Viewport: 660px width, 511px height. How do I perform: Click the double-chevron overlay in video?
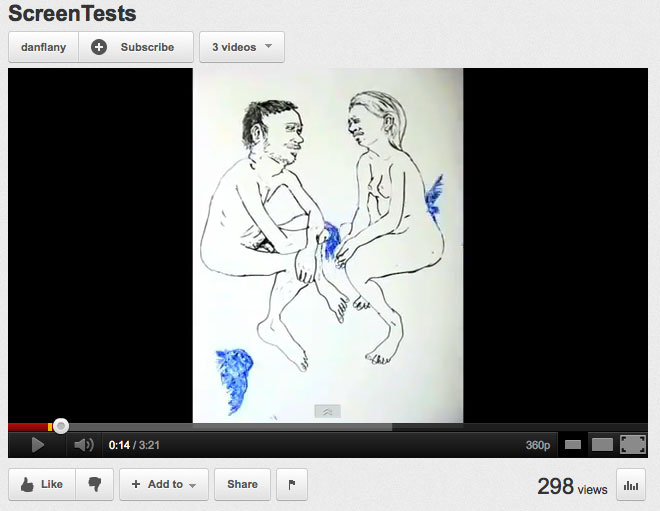point(327,411)
